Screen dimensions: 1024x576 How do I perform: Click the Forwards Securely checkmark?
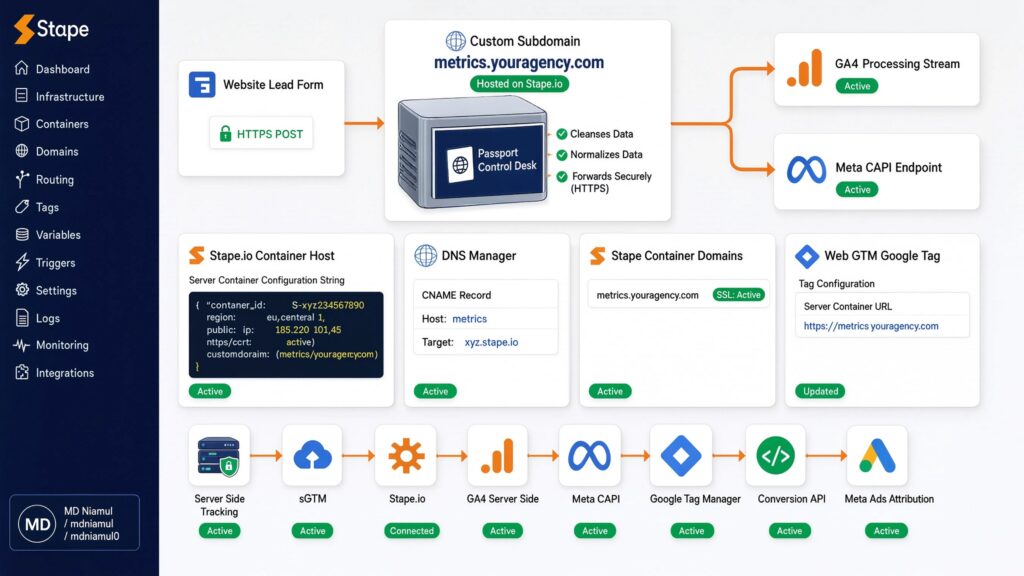point(562,176)
